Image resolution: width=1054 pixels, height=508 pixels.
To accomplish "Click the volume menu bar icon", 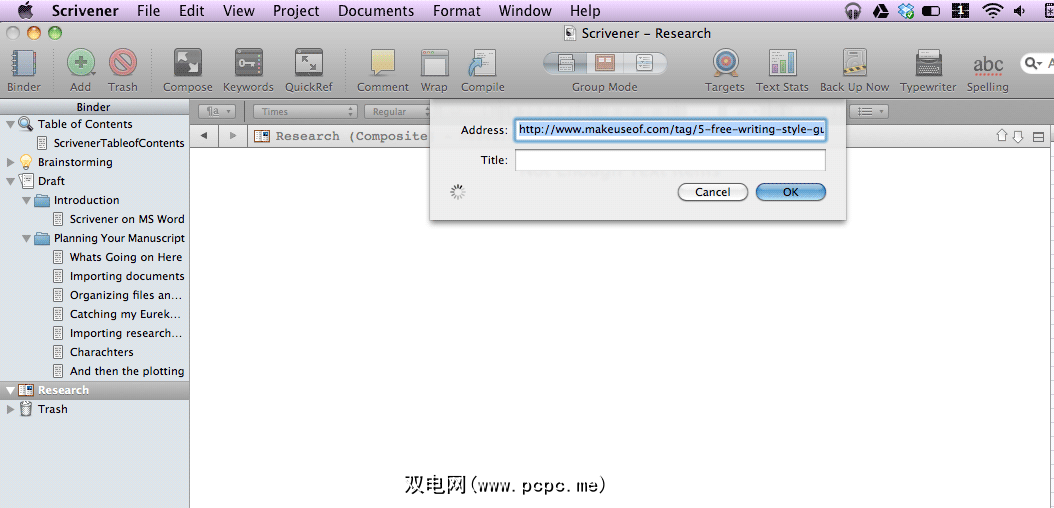I will [1020, 11].
